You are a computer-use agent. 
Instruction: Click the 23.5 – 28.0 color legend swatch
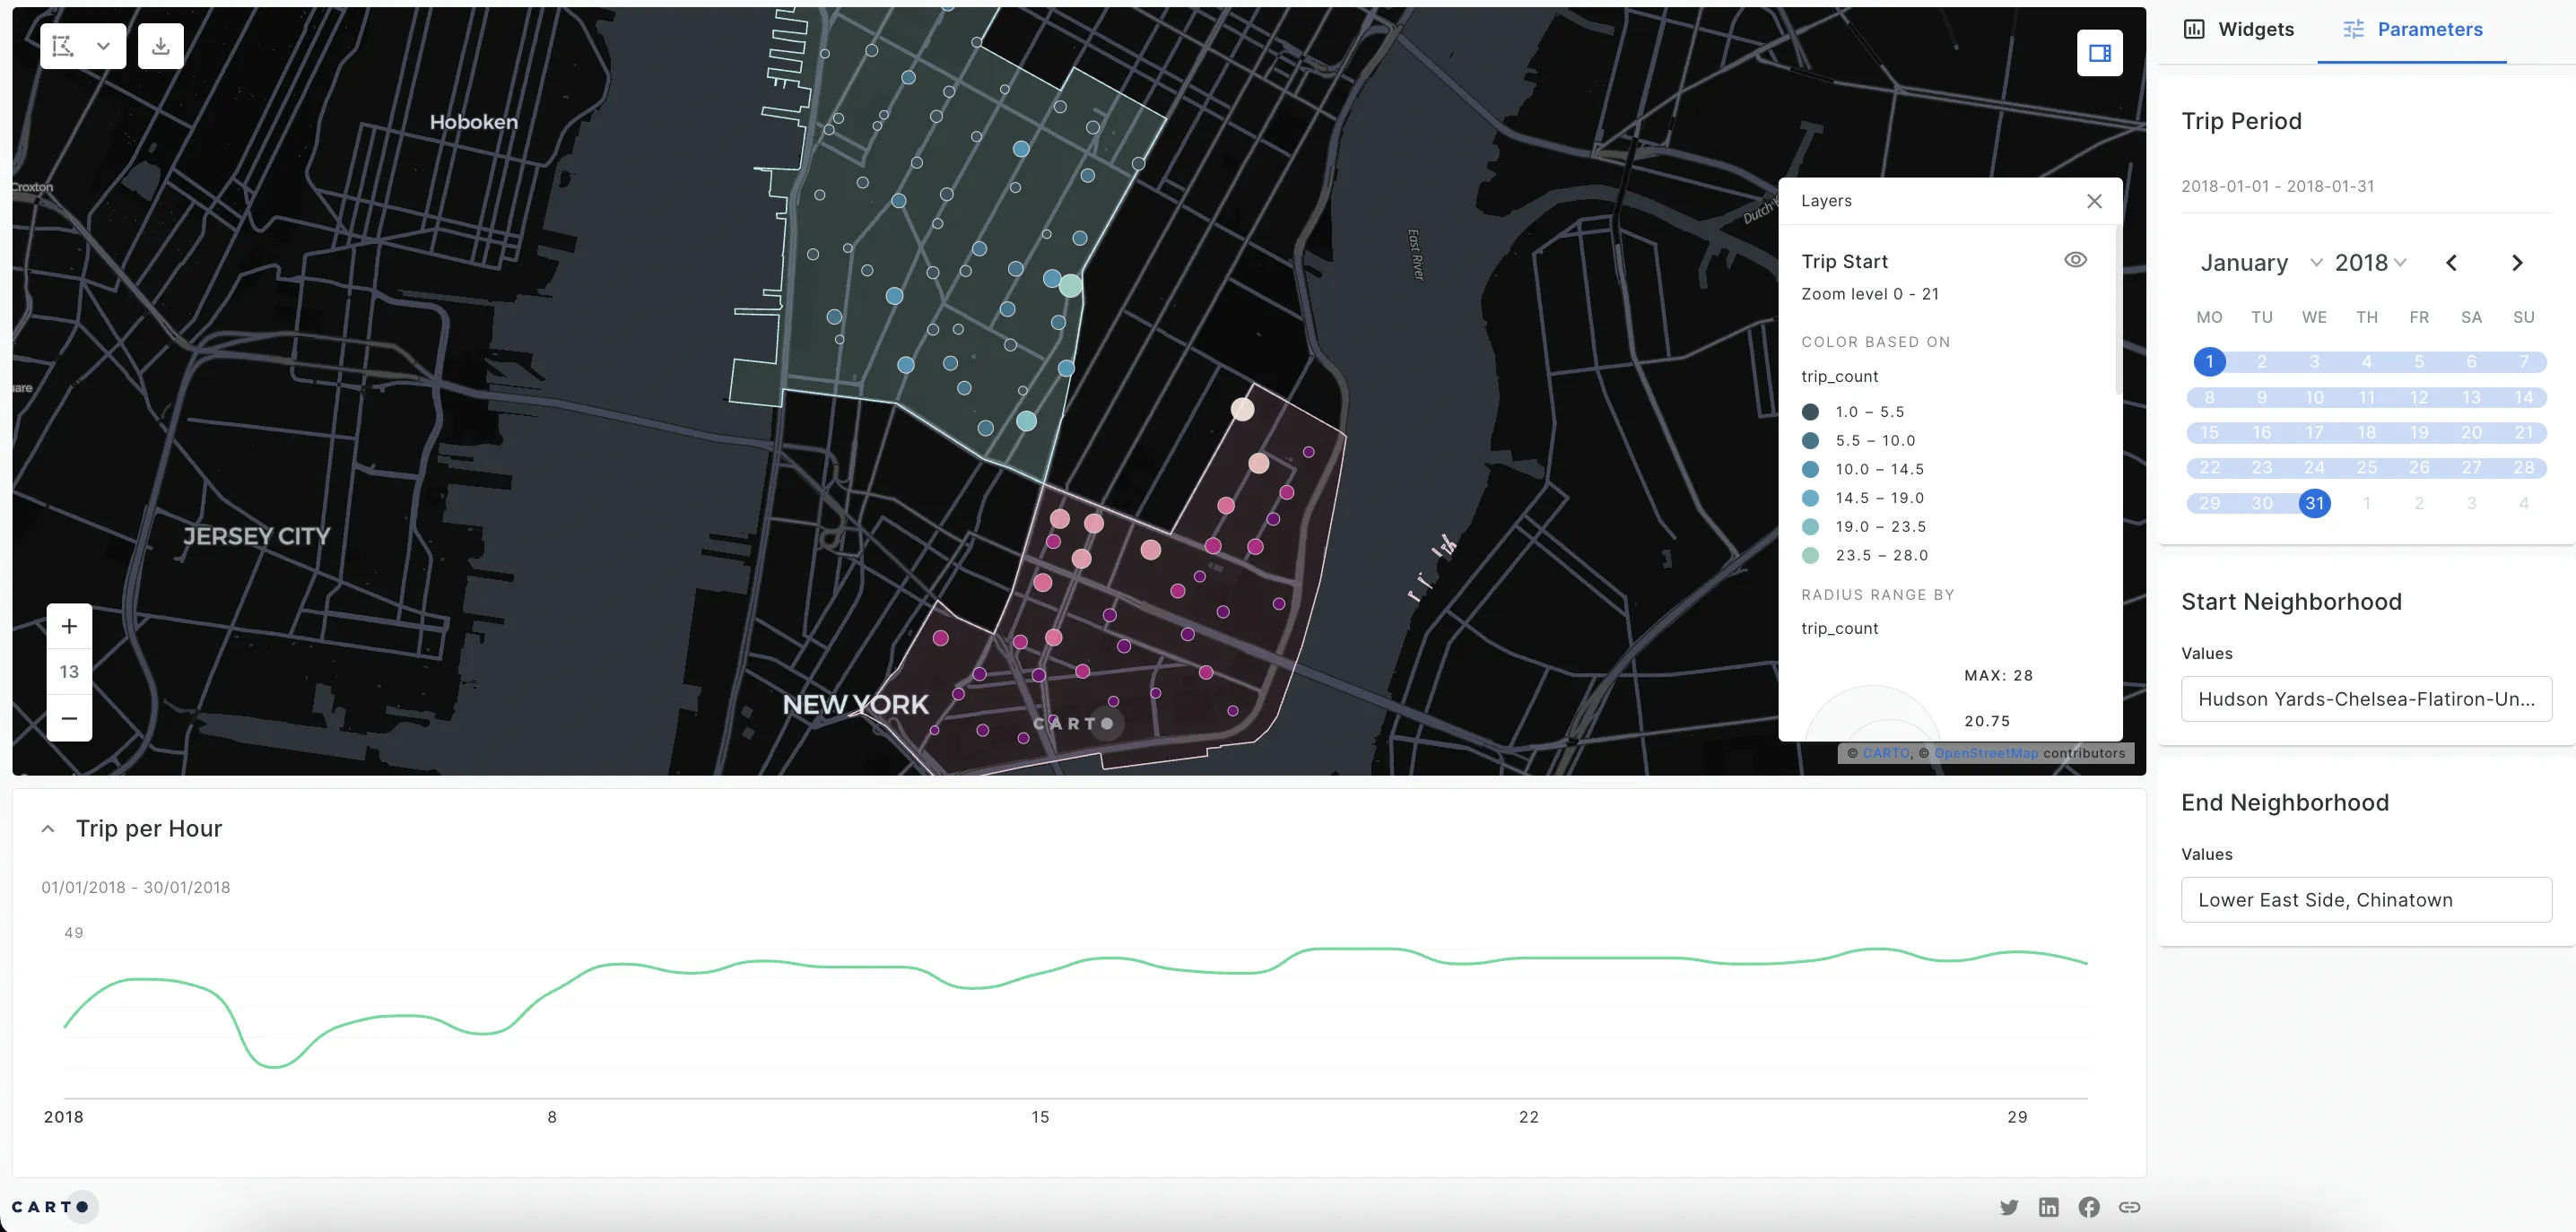point(1812,555)
